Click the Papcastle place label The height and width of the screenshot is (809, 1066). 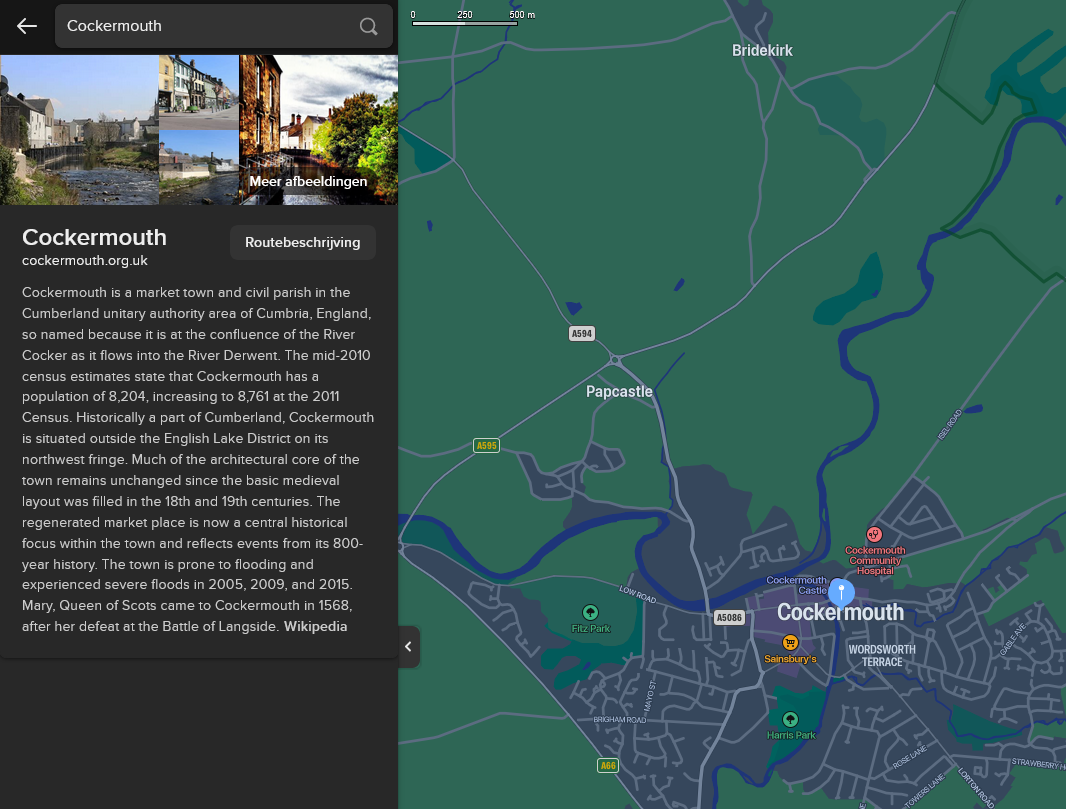619,392
